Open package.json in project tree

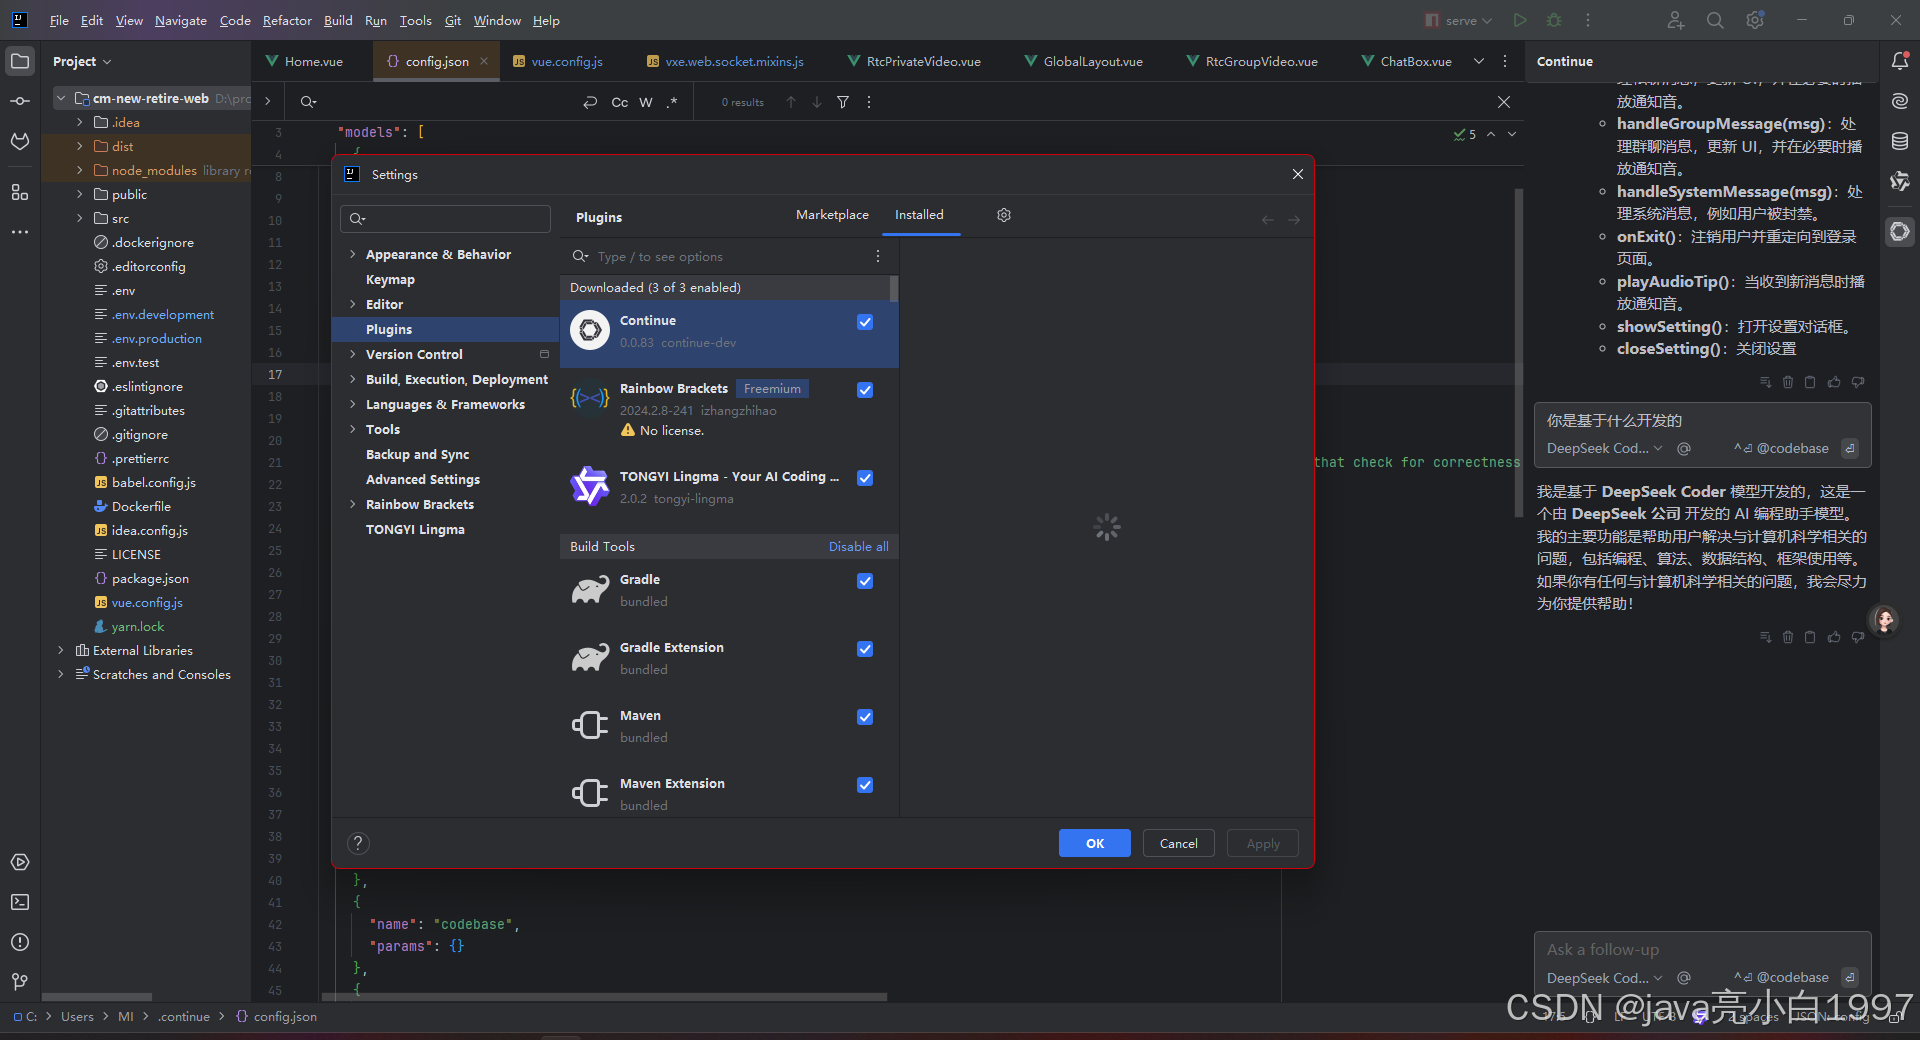[150, 579]
